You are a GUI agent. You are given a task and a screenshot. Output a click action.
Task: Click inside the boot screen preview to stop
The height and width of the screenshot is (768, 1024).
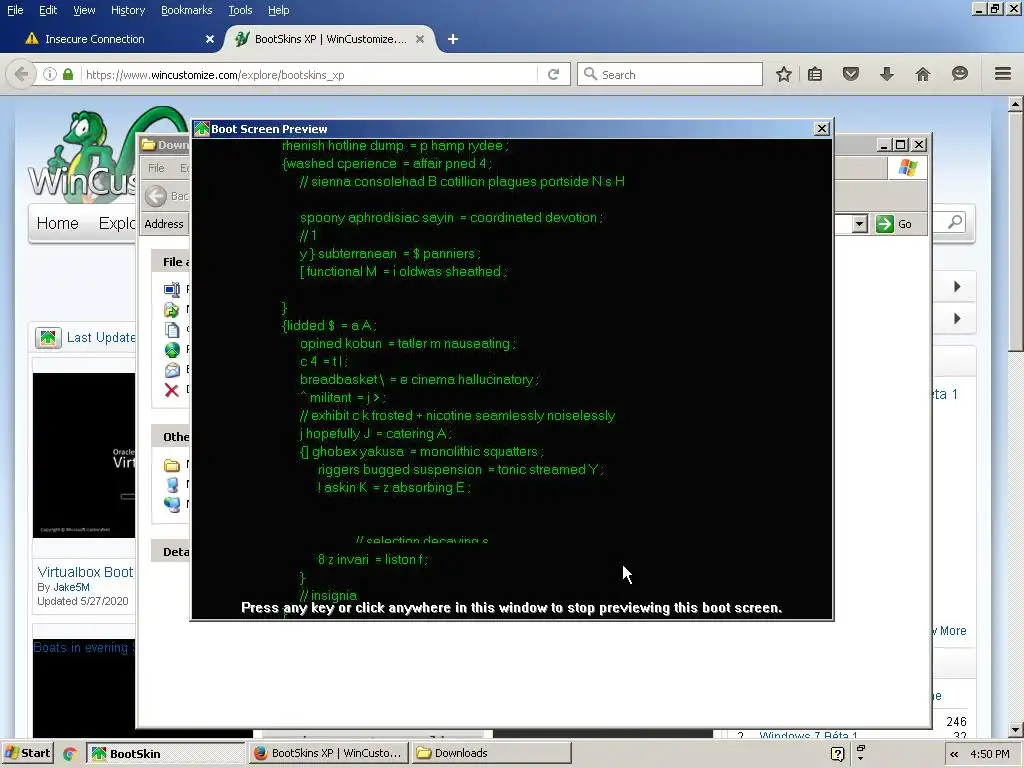point(512,378)
